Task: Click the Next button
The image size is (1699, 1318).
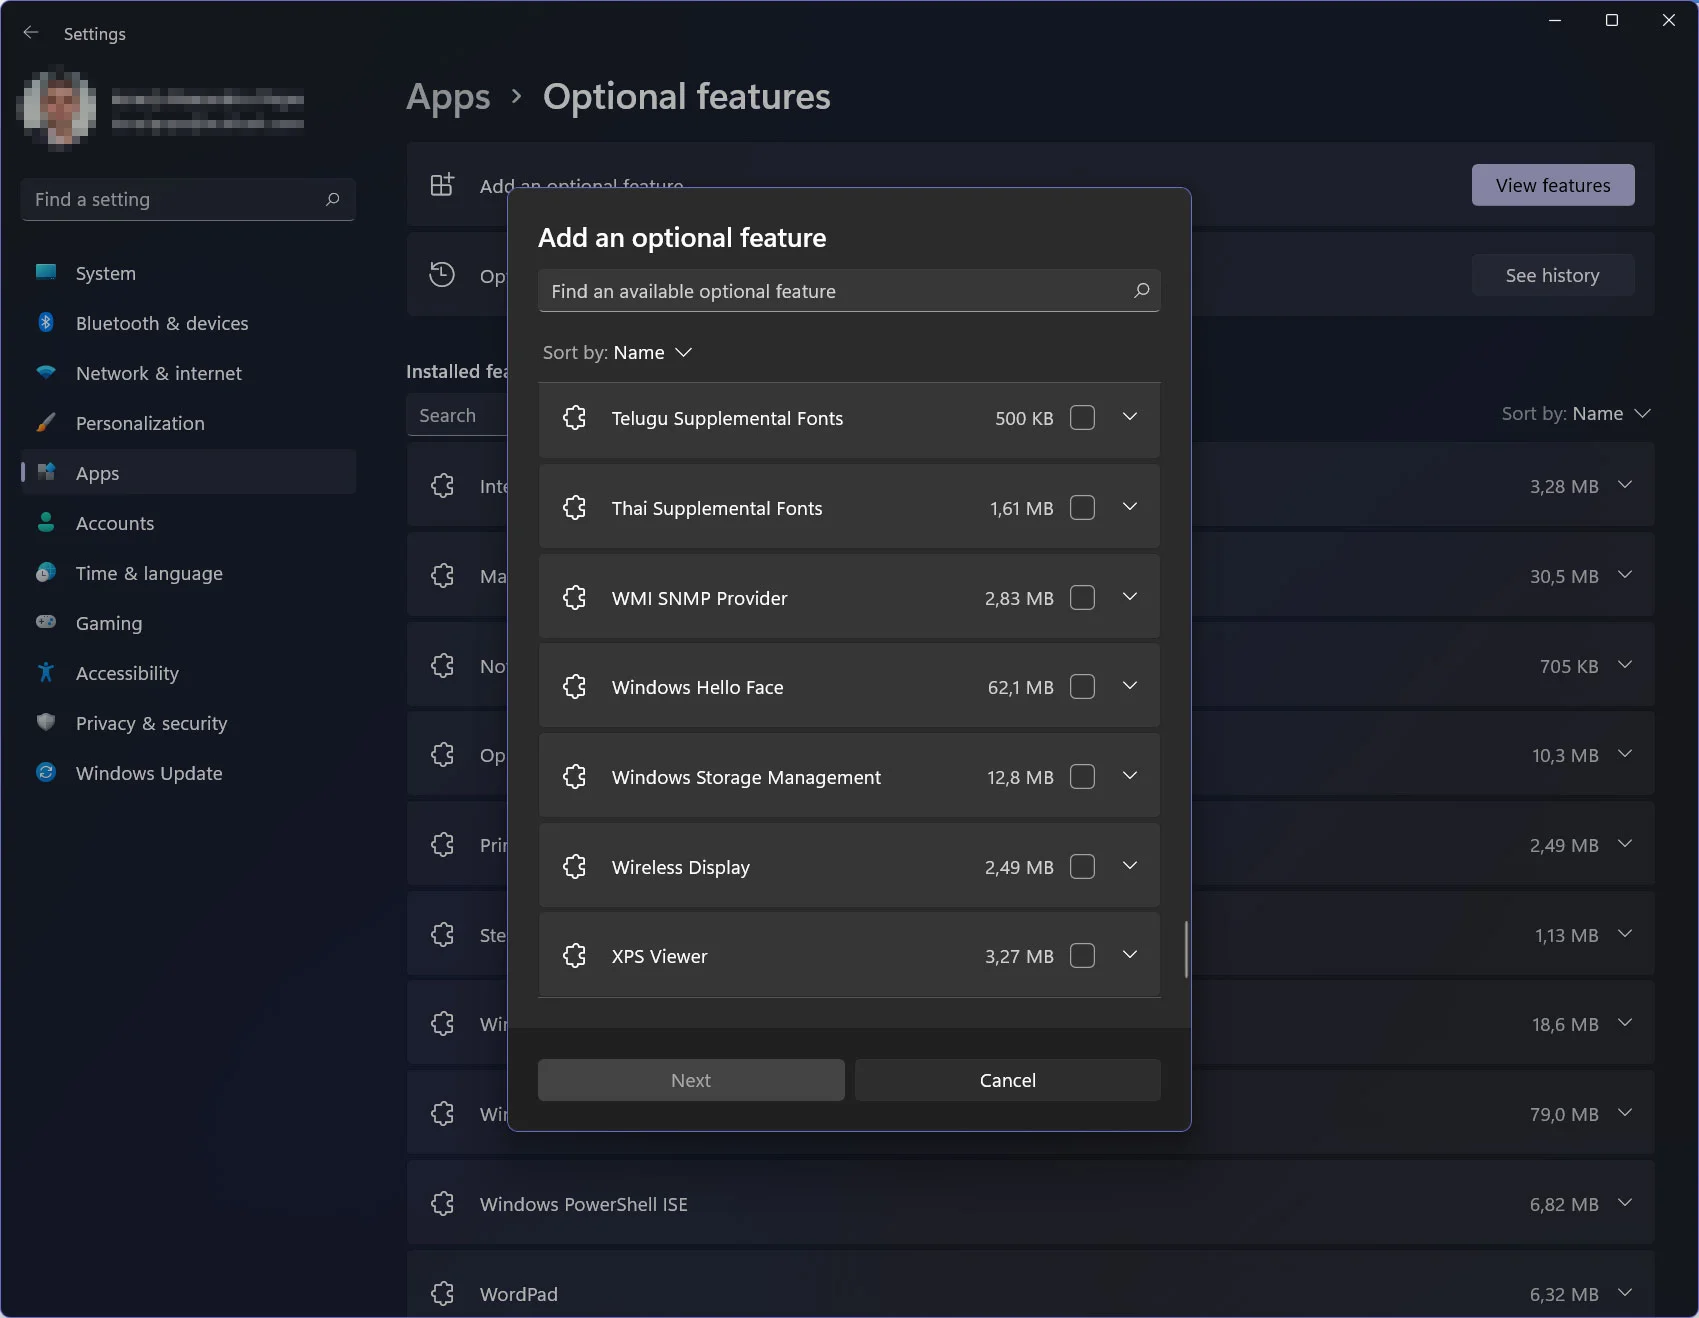Action: coord(691,1080)
